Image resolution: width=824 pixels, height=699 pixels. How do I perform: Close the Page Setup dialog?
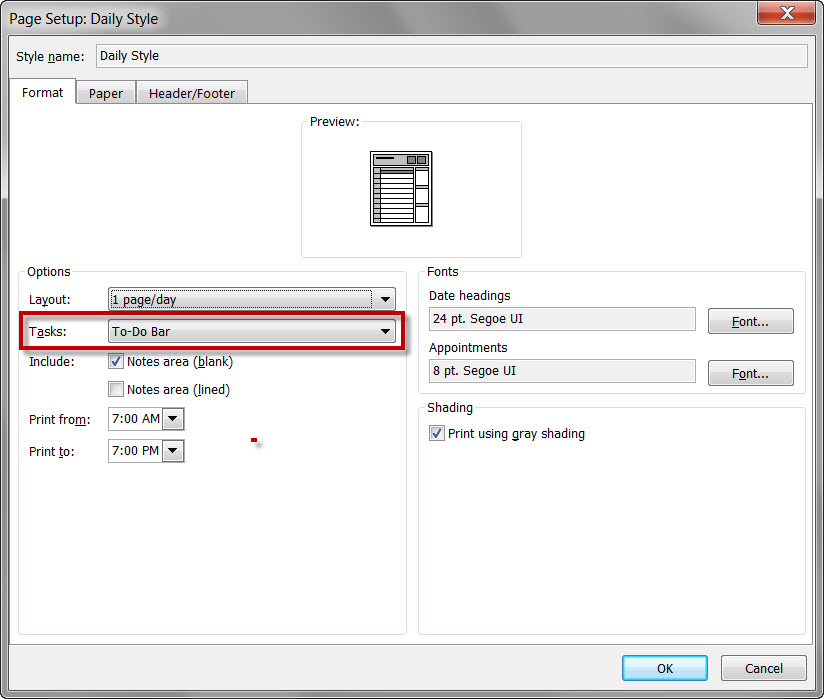786,13
